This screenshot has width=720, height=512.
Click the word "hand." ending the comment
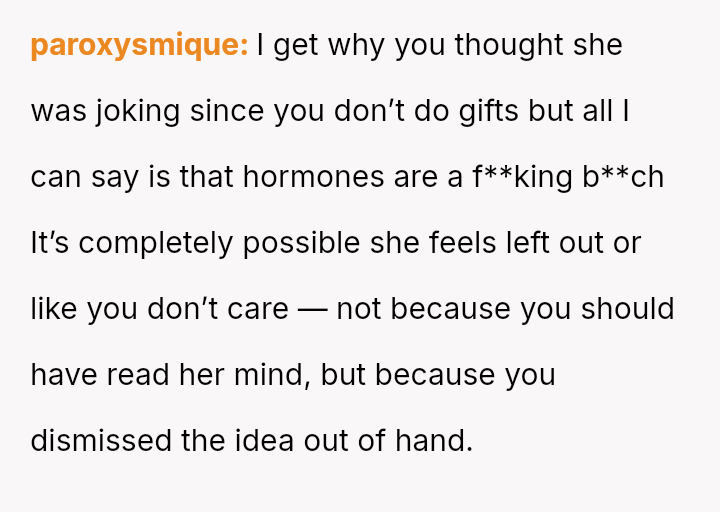(434, 440)
